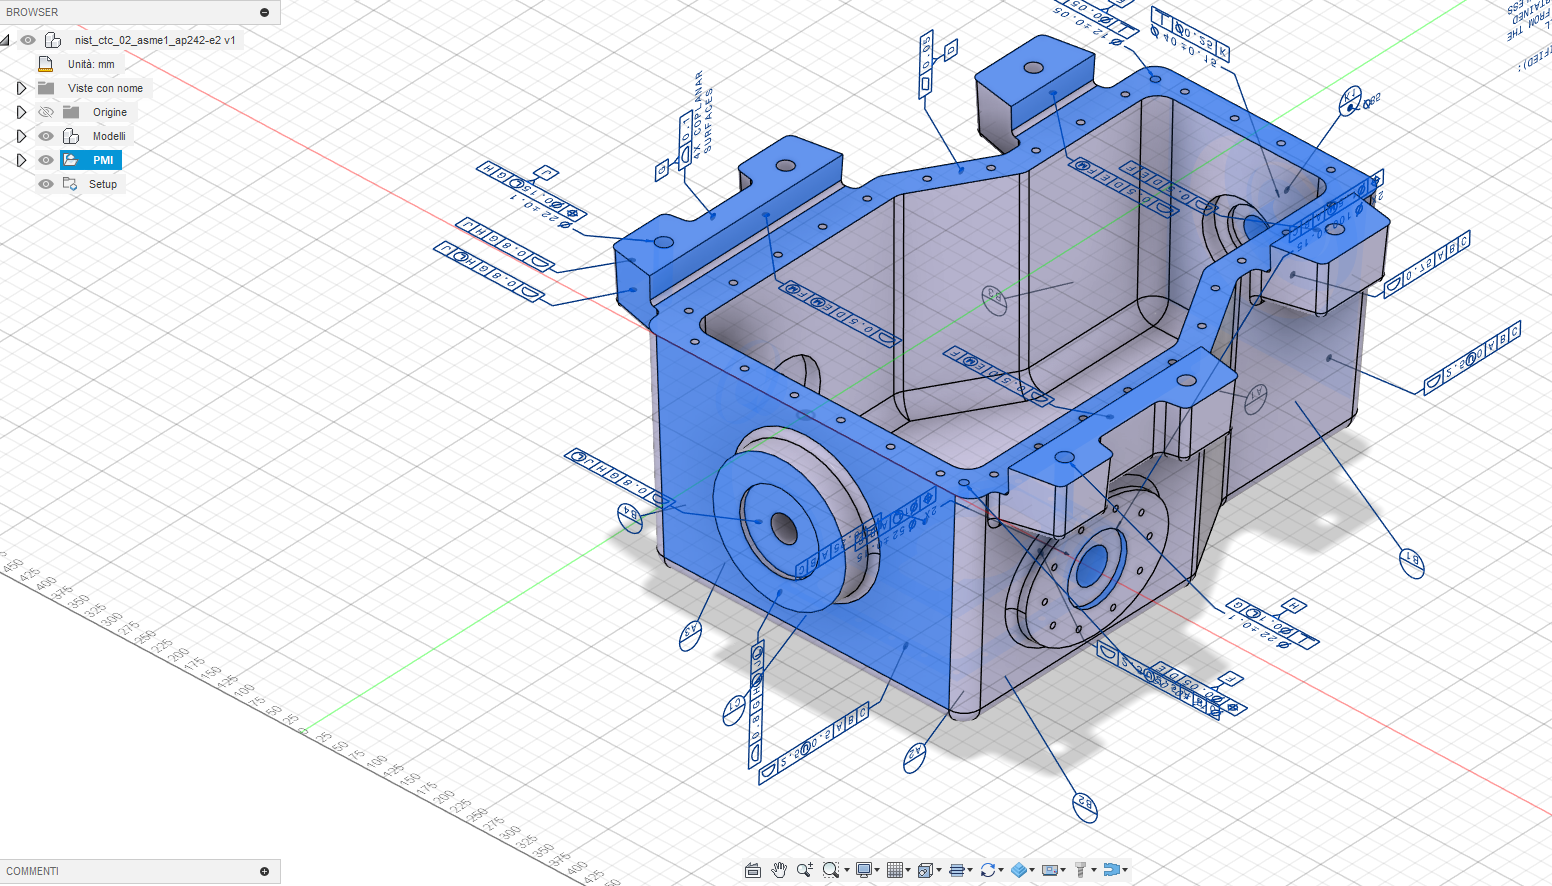The width and height of the screenshot is (1552, 886).
Task: Open Display Settings monitor icon
Action: [863, 870]
